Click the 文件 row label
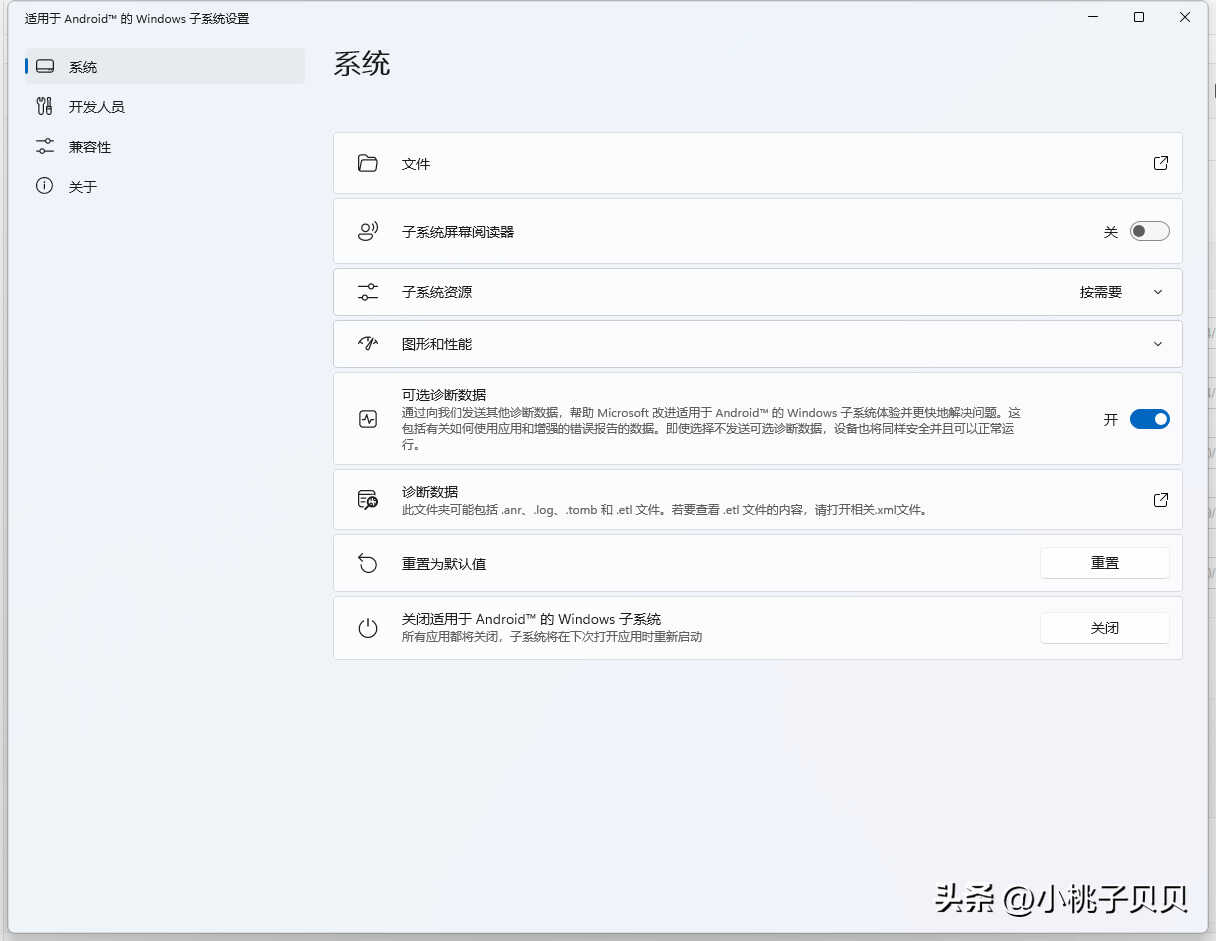The height and width of the screenshot is (941, 1216). pyautogui.click(x=416, y=164)
